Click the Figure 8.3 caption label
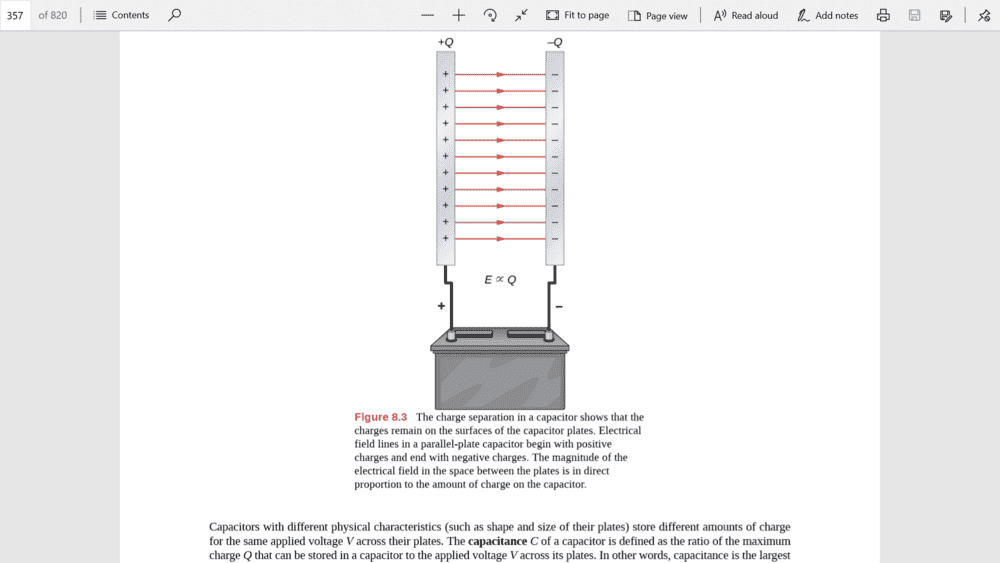 click(x=381, y=417)
